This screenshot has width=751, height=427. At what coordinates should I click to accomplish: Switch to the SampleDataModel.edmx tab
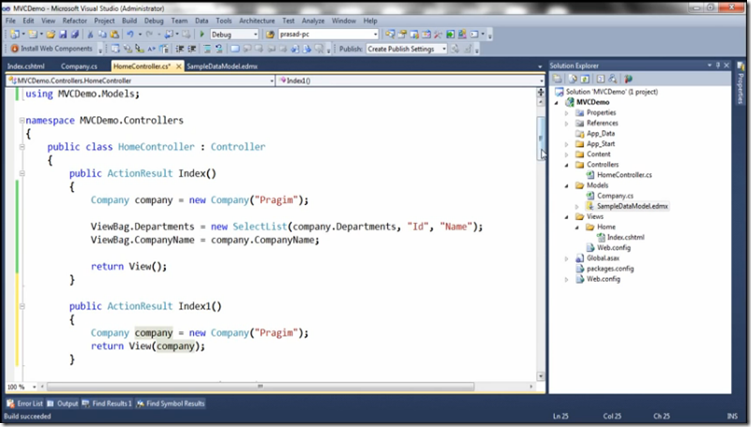(222, 66)
